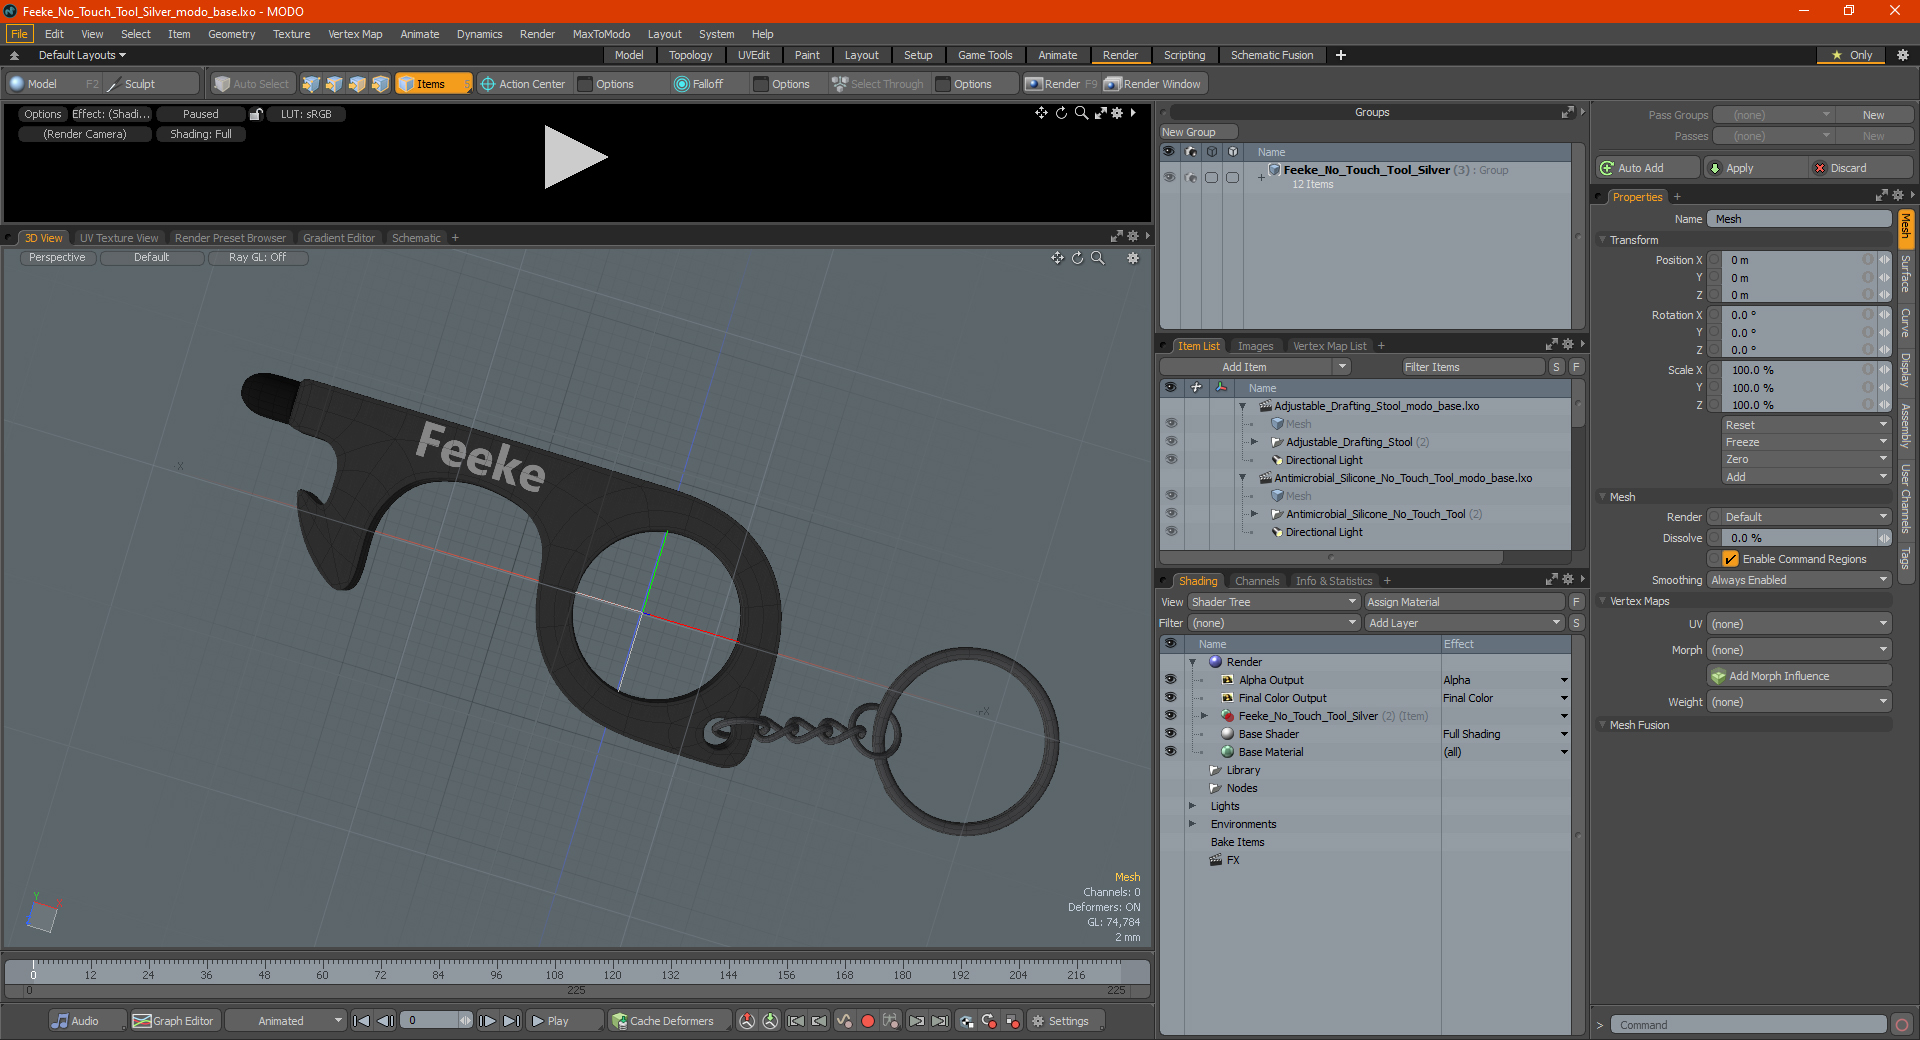Open the Shader Tree view dropdown

point(1273,602)
